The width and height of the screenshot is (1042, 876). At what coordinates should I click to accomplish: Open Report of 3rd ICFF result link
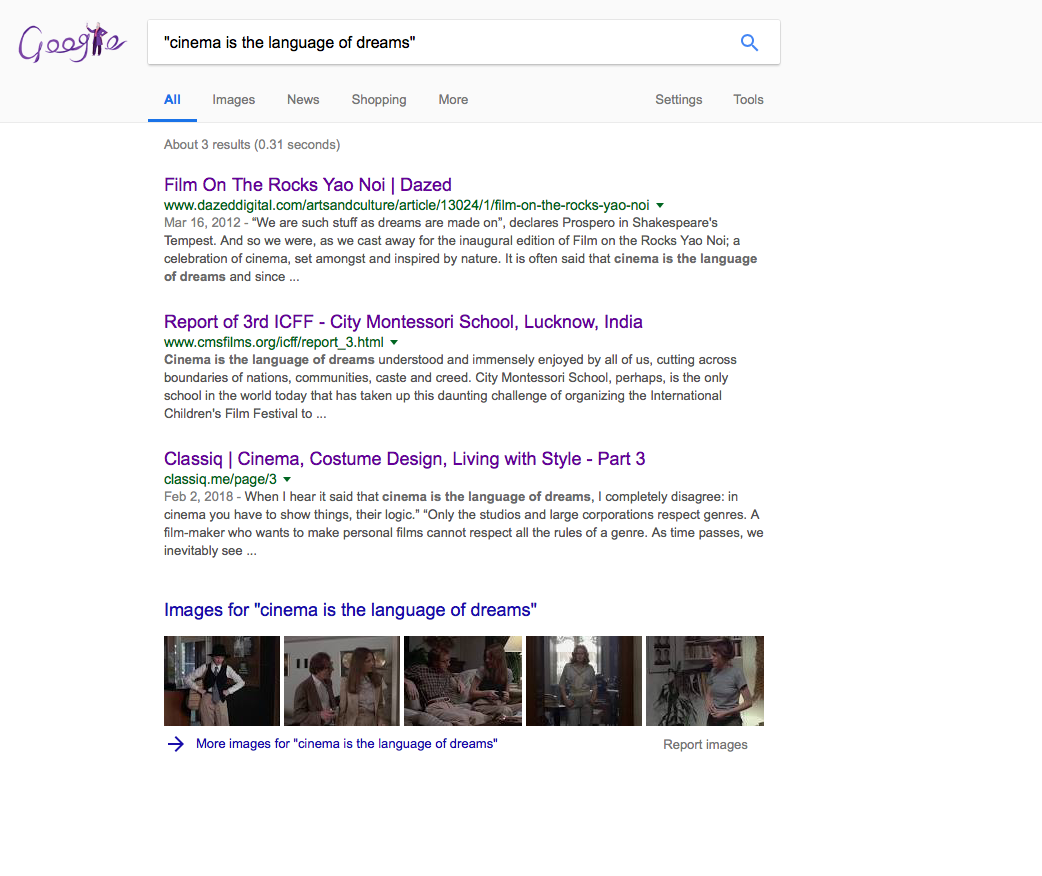[403, 322]
